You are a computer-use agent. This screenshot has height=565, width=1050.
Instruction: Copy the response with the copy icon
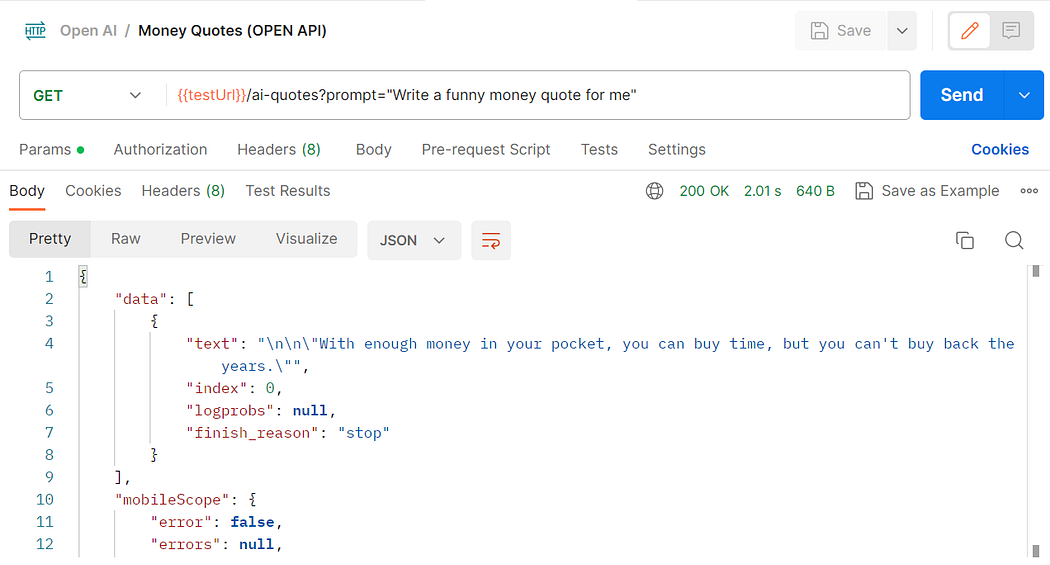[x=964, y=240]
